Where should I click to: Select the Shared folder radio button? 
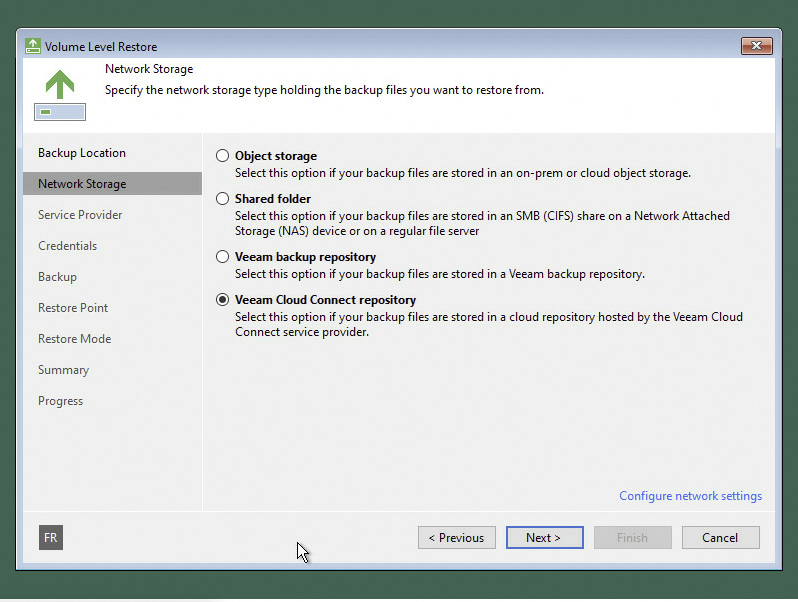(x=222, y=198)
